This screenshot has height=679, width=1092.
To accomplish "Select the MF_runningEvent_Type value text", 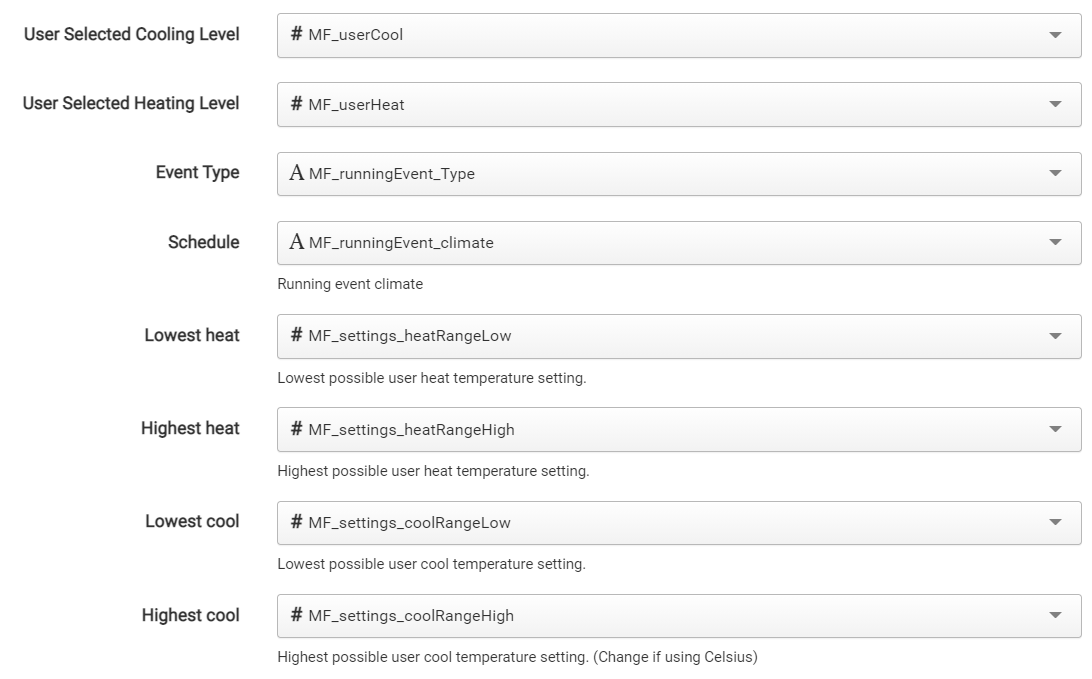I will click(x=391, y=174).
